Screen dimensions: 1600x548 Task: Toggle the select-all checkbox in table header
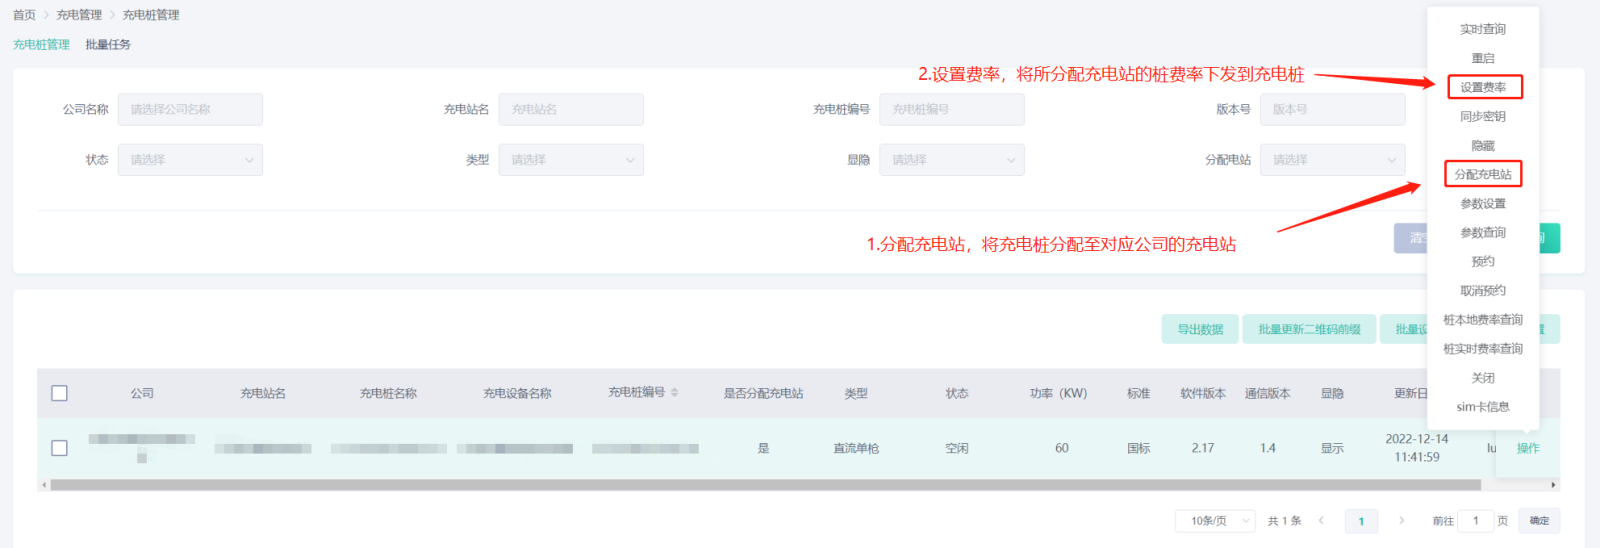(x=60, y=393)
